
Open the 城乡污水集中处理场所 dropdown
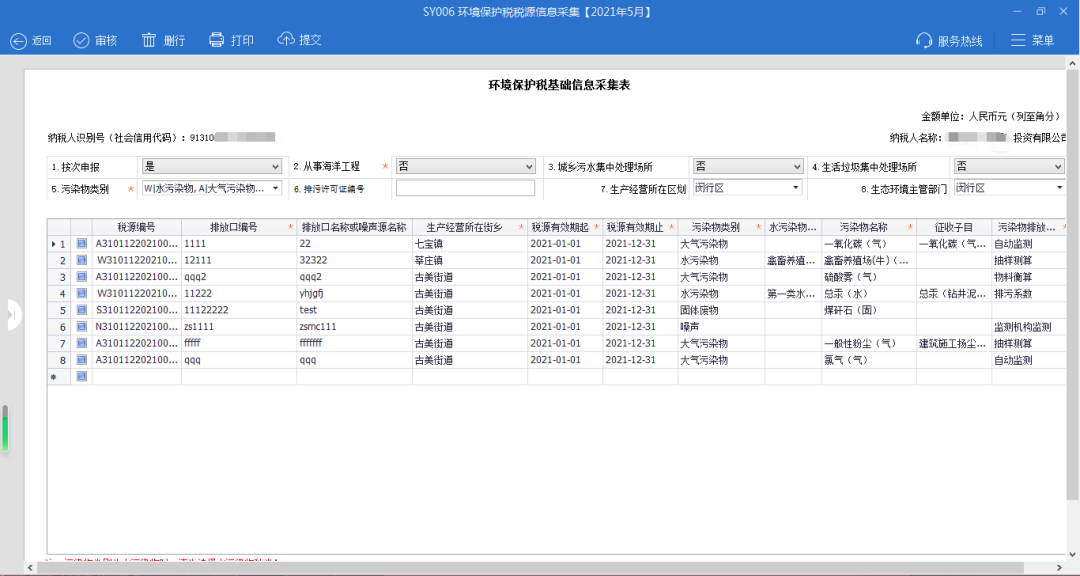747,166
